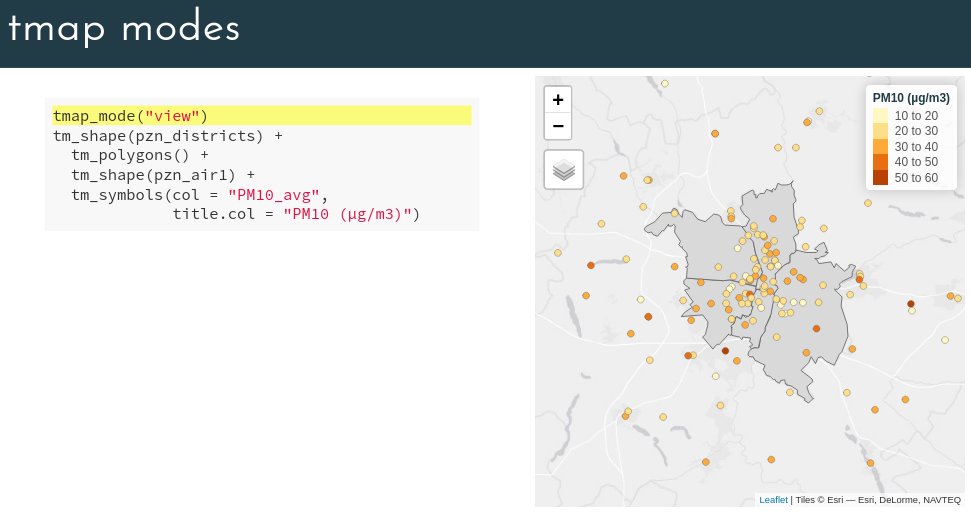Click the tm_shape(pzn_districts) code line
This screenshot has height=522, width=971.
(x=168, y=136)
